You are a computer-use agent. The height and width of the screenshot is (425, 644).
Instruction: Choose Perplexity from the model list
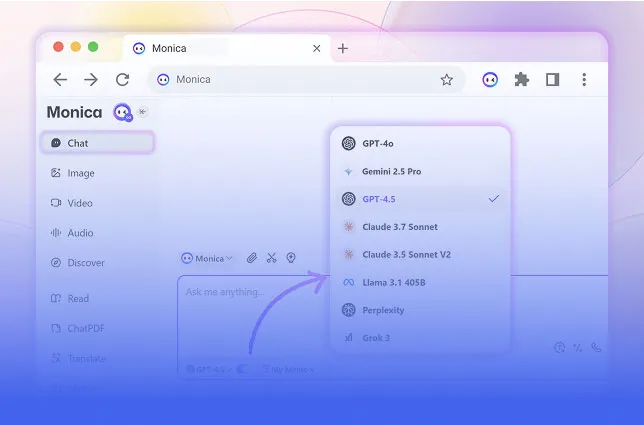click(x=420, y=310)
